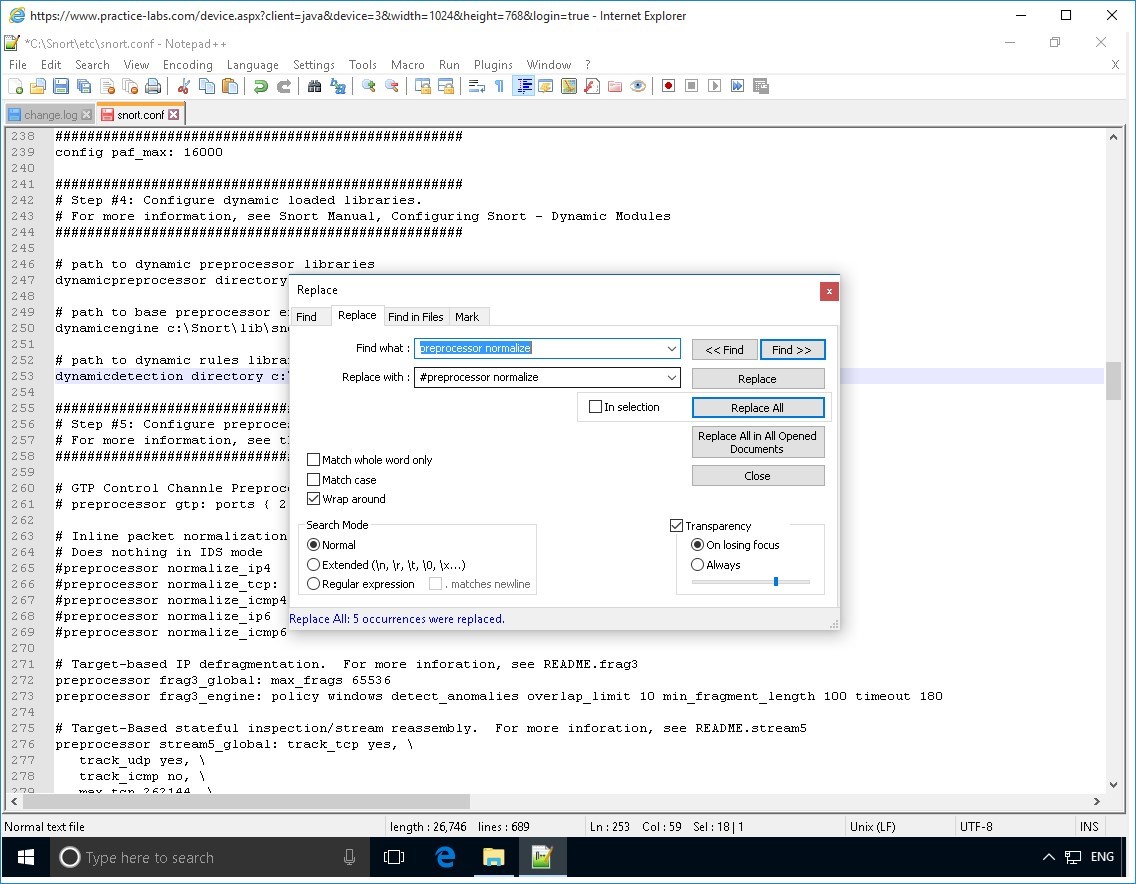Image resolution: width=1136 pixels, height=884 pixels.
Task: Expand the Replace with dropdown list
Action: coord(672,378)
